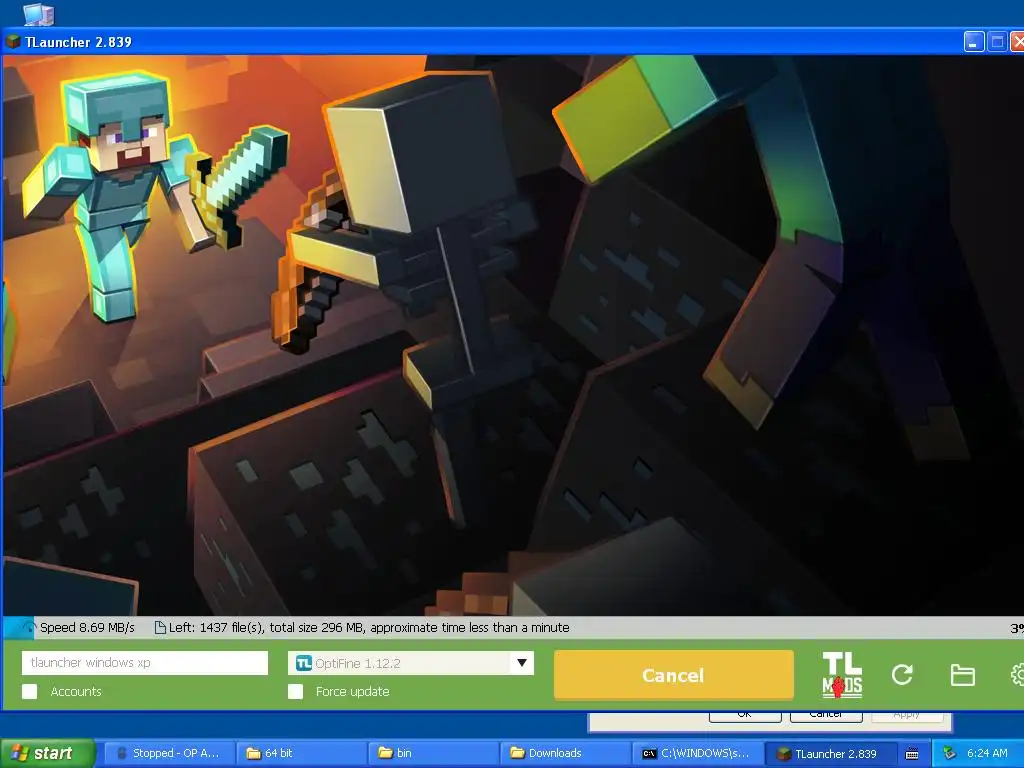Switch to the Downloads taskbar item

(x=566, y=753)
